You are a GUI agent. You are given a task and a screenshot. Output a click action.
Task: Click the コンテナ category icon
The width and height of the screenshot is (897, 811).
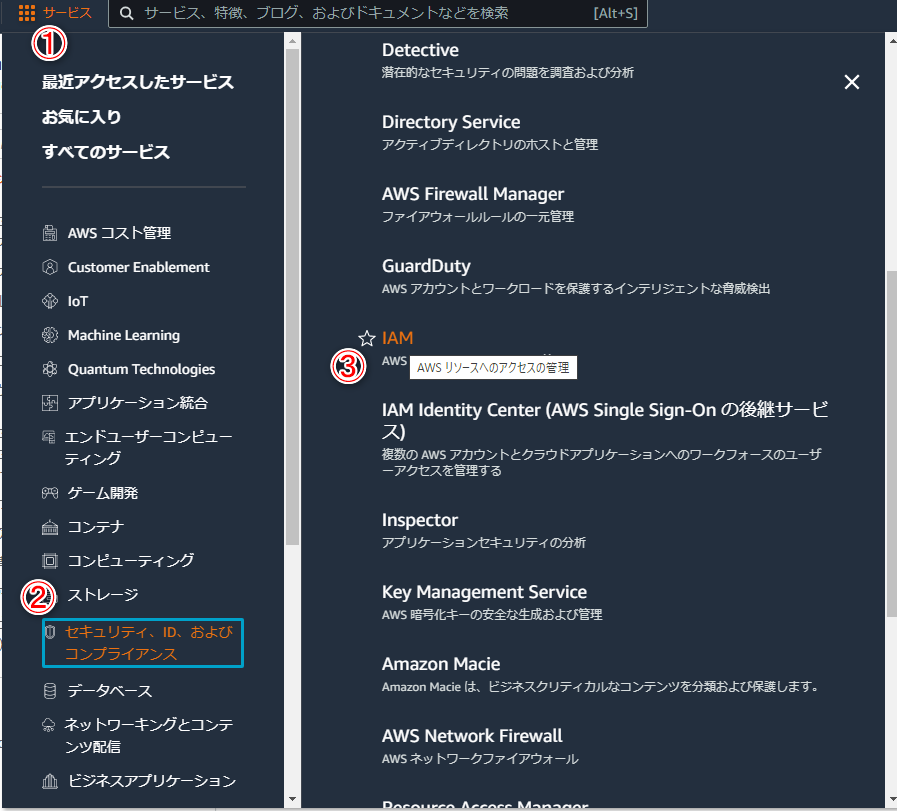pyautogui.click(x=50, y=527)
